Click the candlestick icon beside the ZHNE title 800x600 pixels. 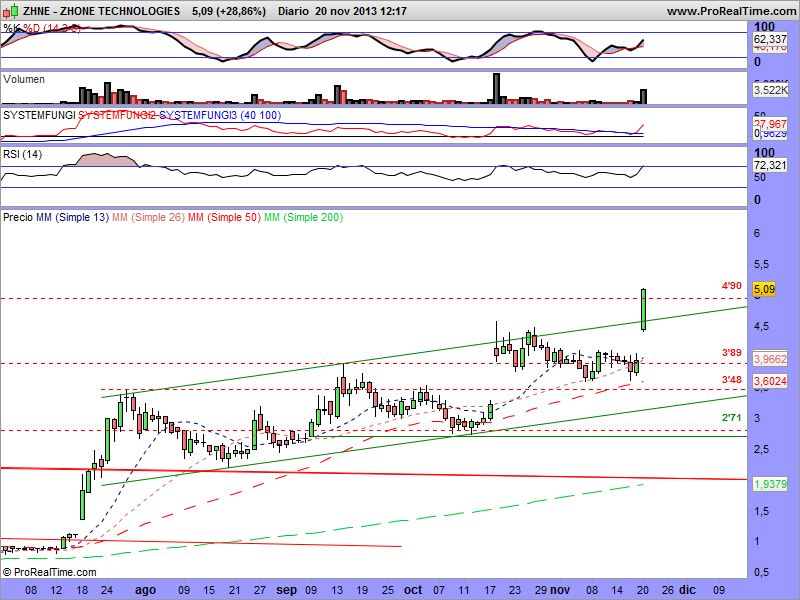tap(11, 10)
